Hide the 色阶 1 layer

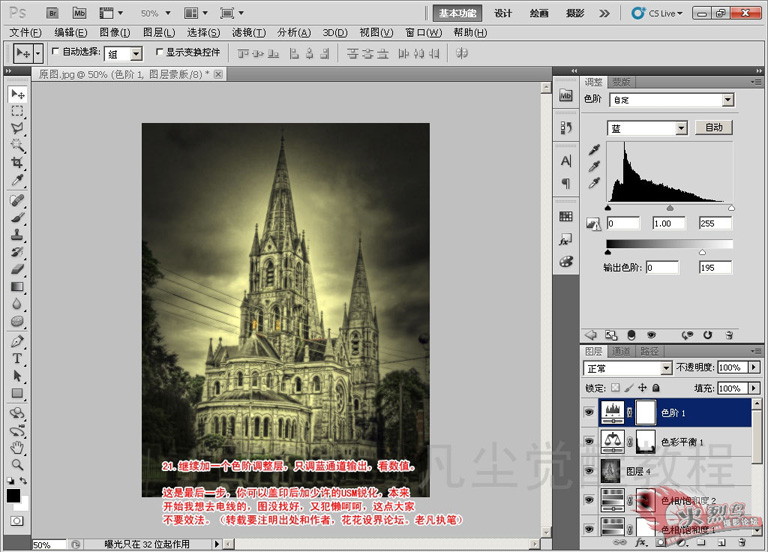[589, 412]
